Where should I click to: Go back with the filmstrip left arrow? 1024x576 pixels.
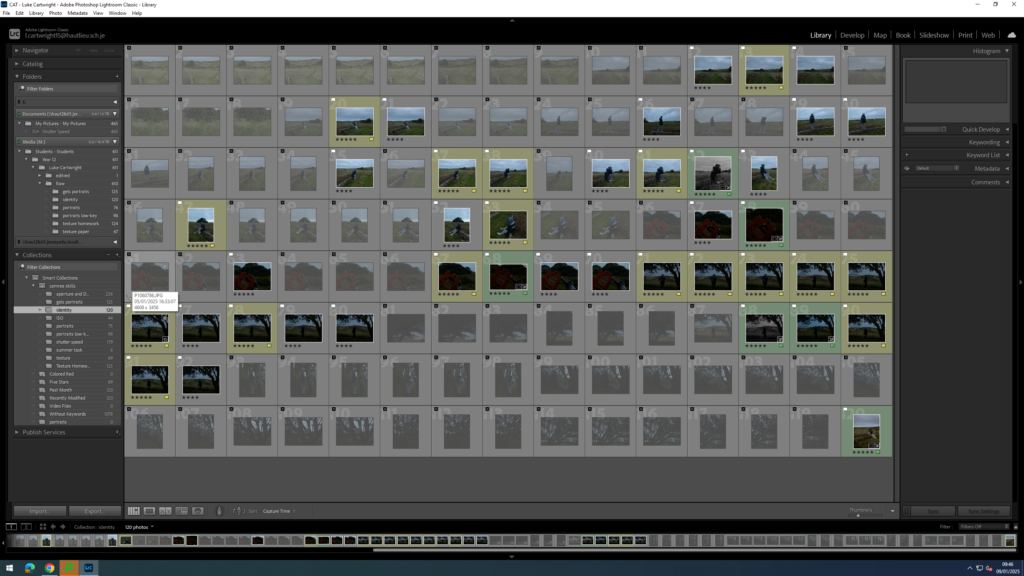click(x=53, y=526)
